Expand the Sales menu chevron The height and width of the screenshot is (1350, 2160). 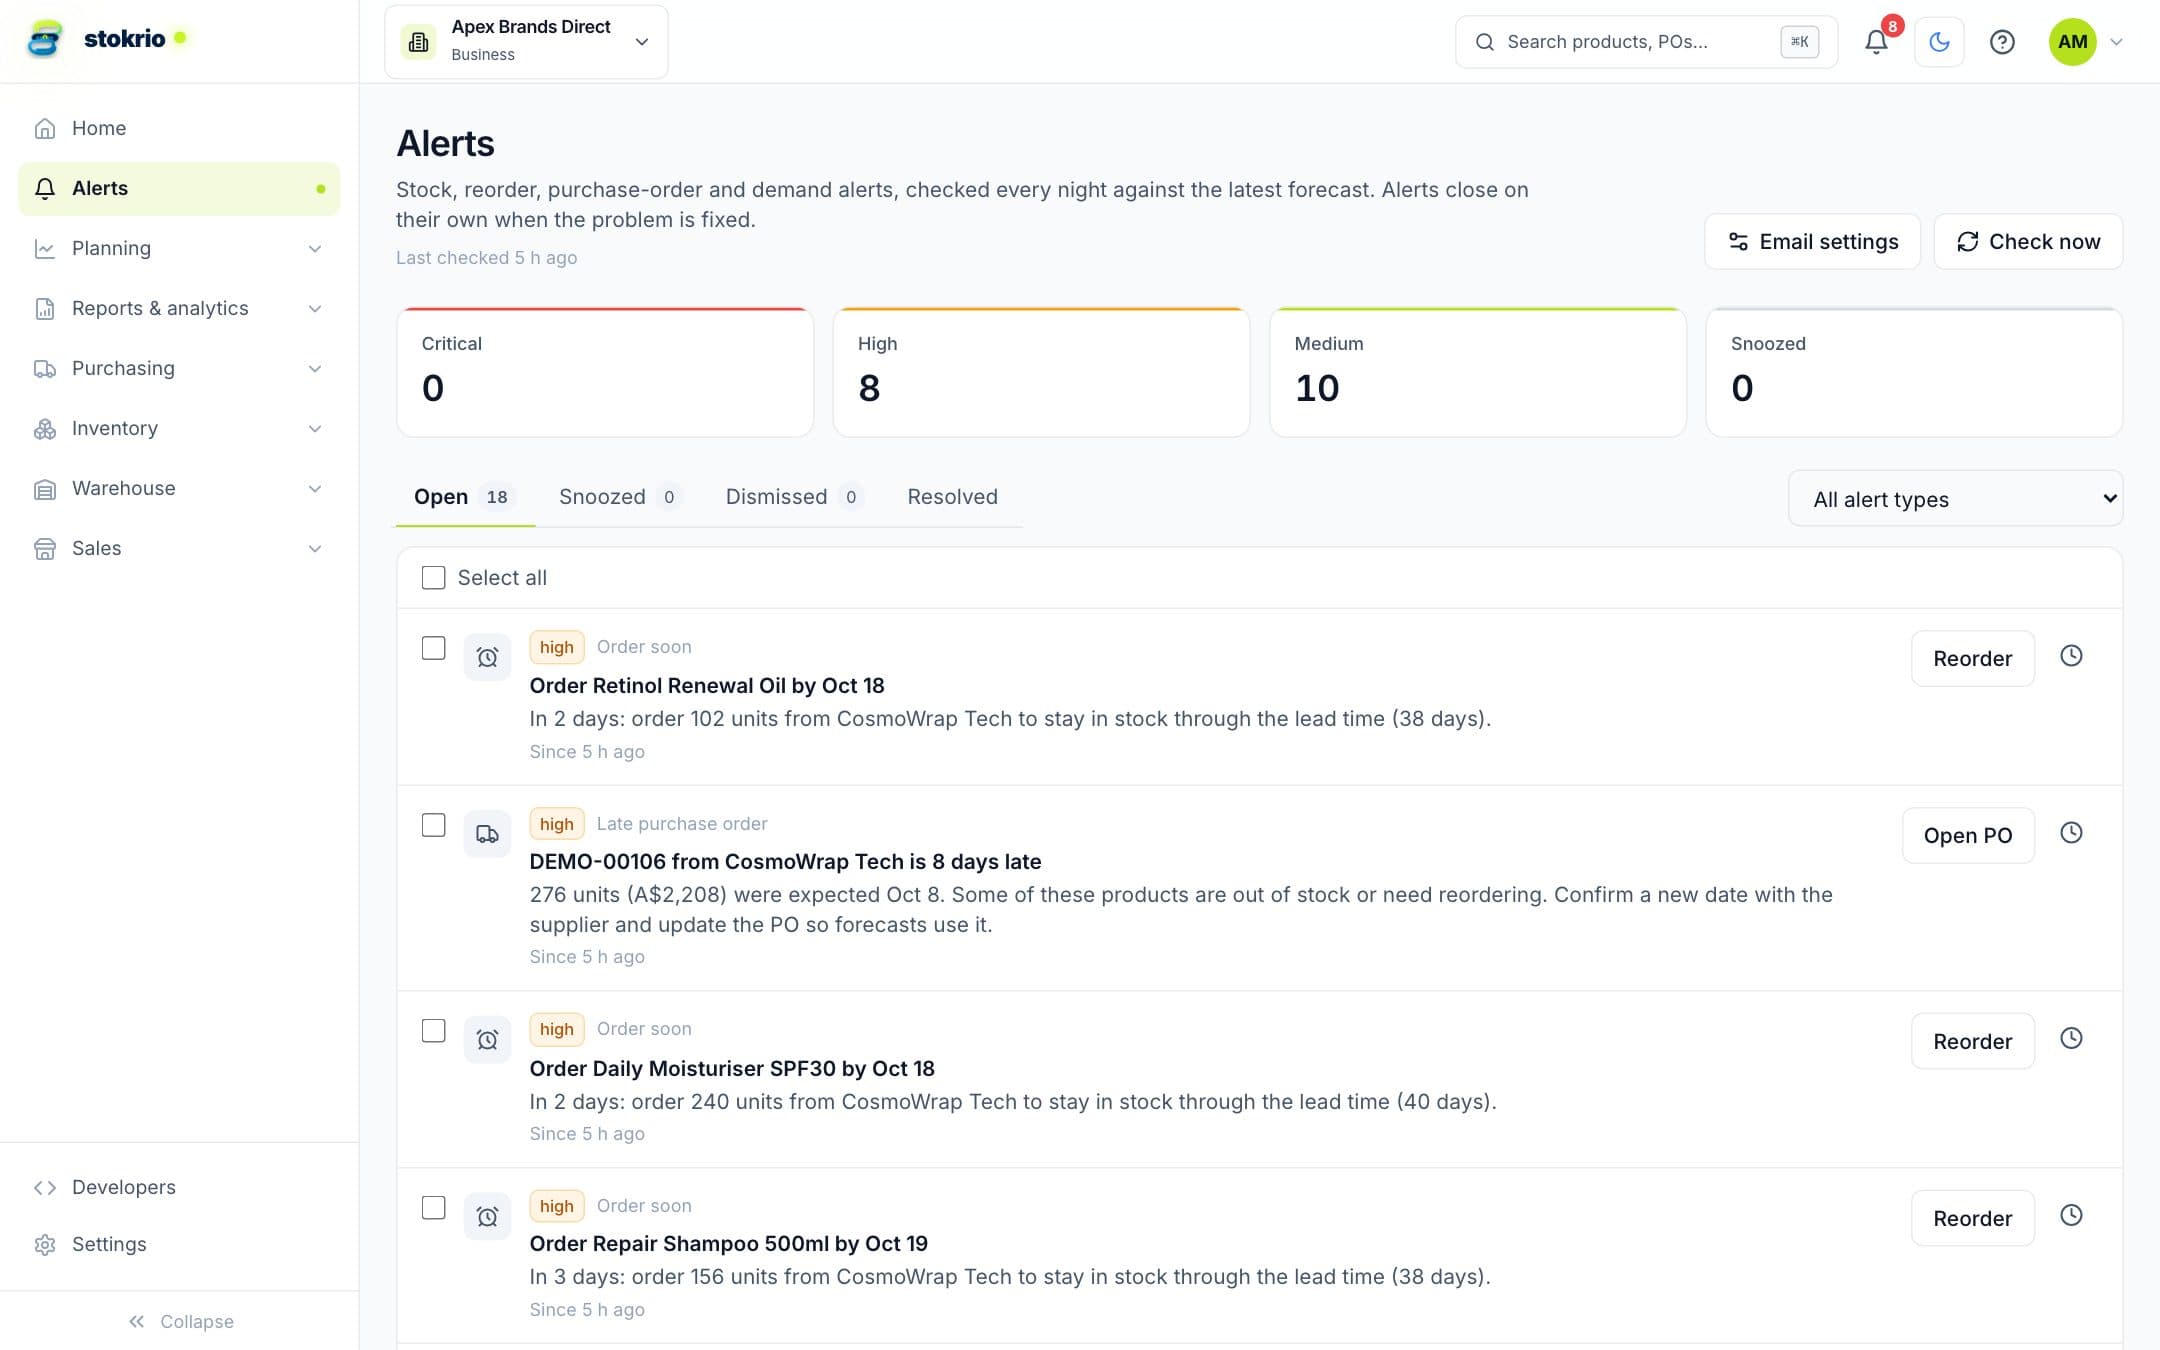tap(315, 548)
